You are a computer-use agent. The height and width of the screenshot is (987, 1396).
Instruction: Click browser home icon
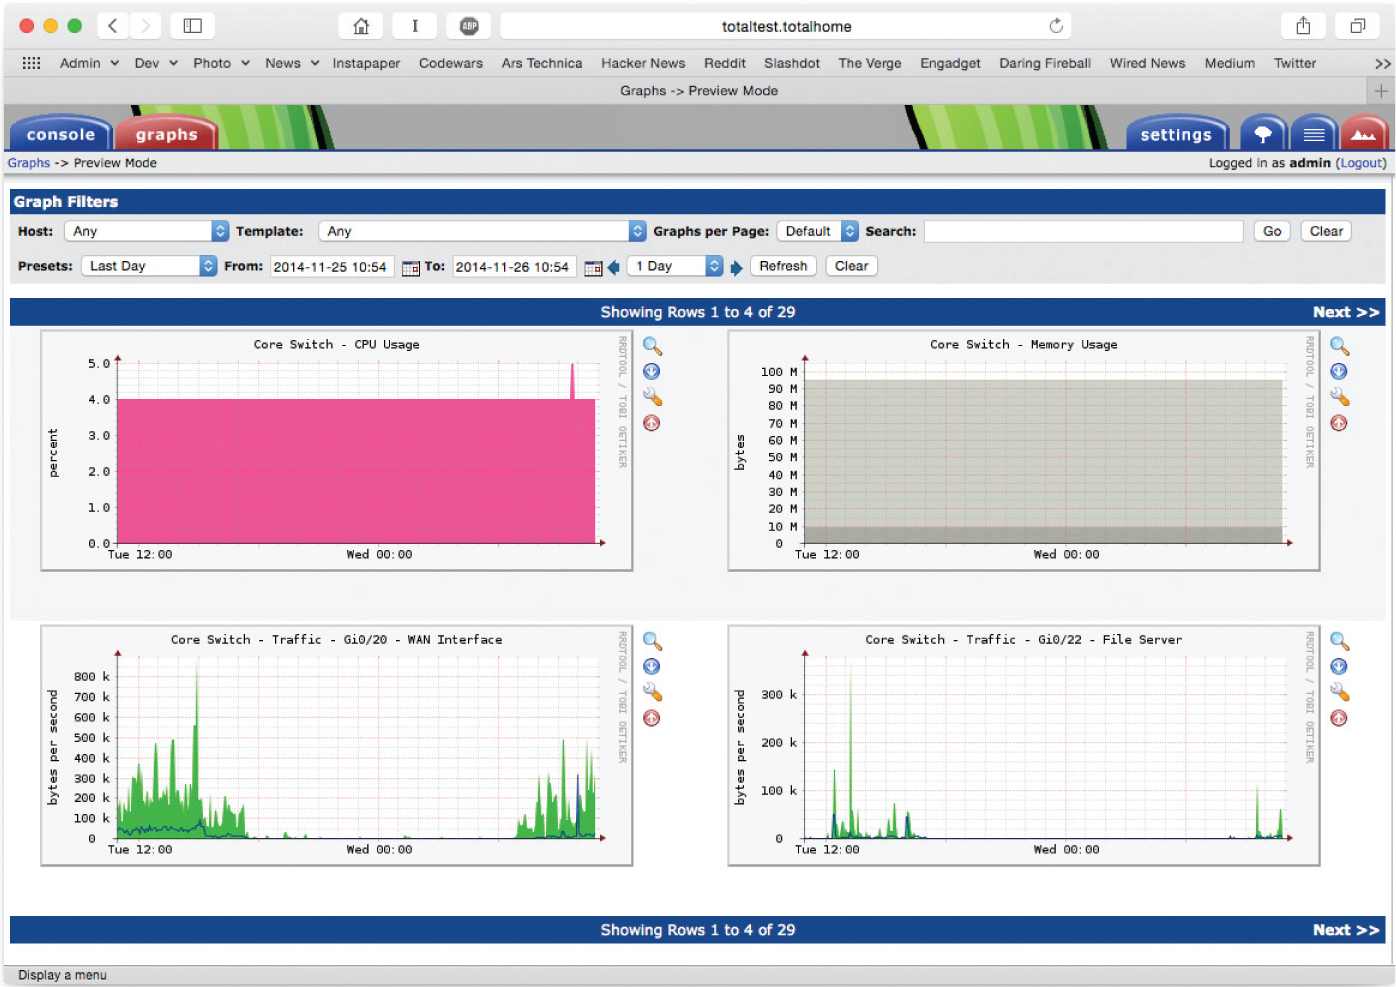tap(361, 26)
